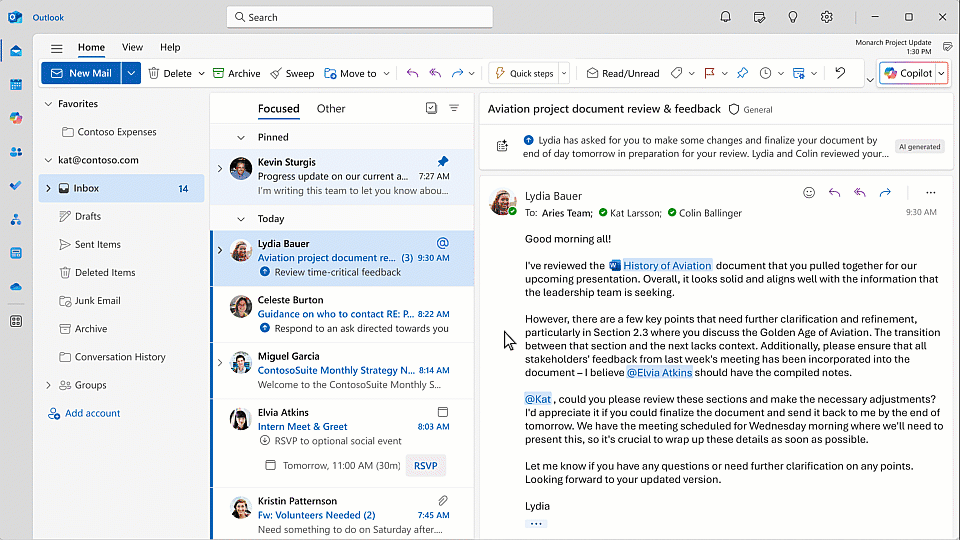Click RSVP on Intern Meet & Greet
The image size is (960, 540).
click(426, 465)
